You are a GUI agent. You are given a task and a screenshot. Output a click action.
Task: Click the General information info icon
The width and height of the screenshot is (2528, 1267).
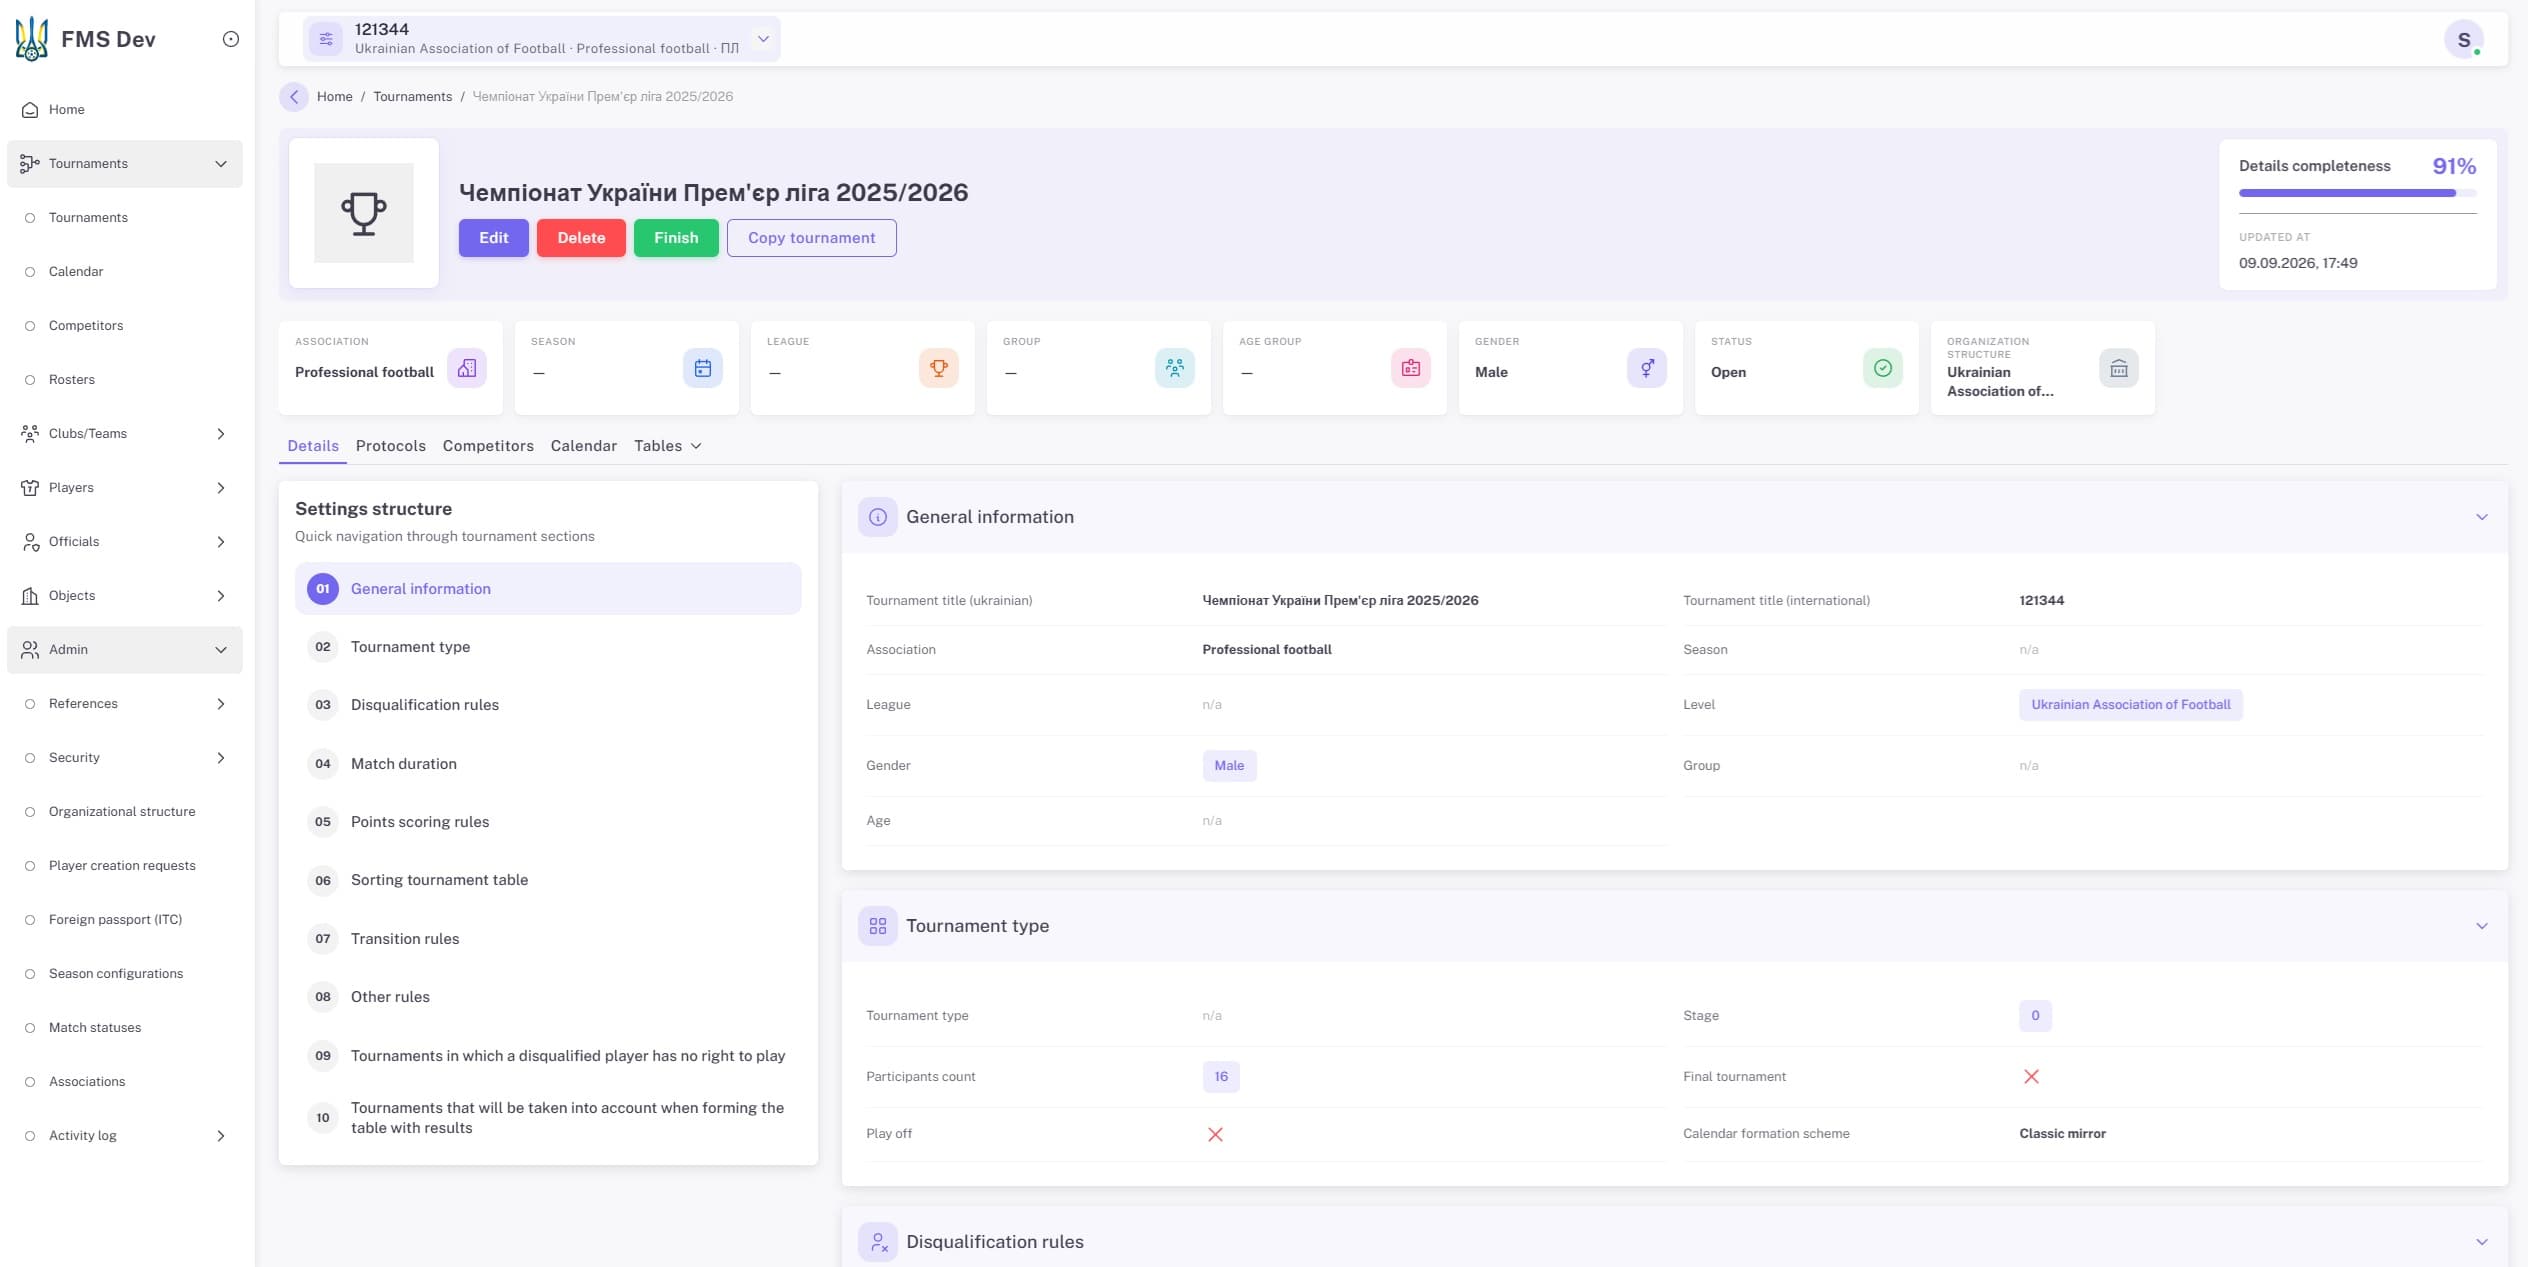[878, 517]
